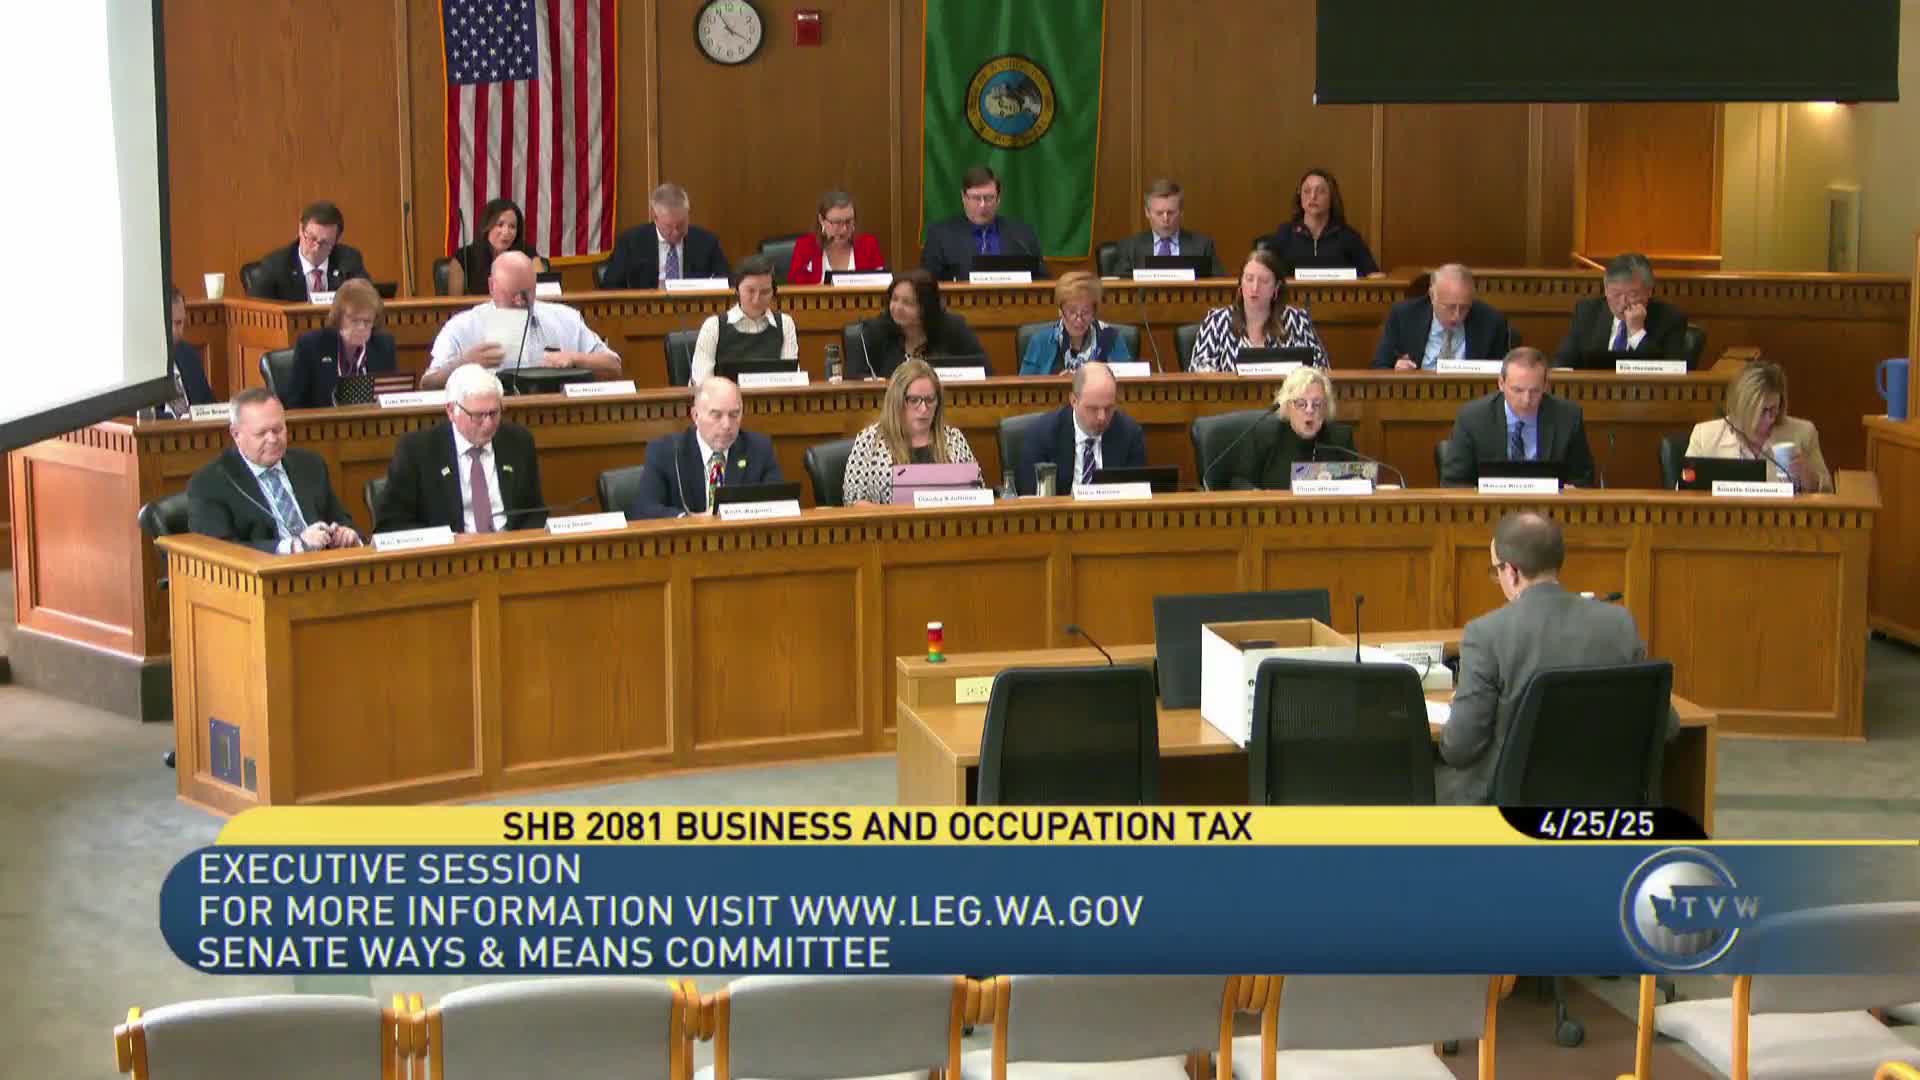Click the red fire alarm on the wall
1920x1080 pixels.
[x=806, y=27]
